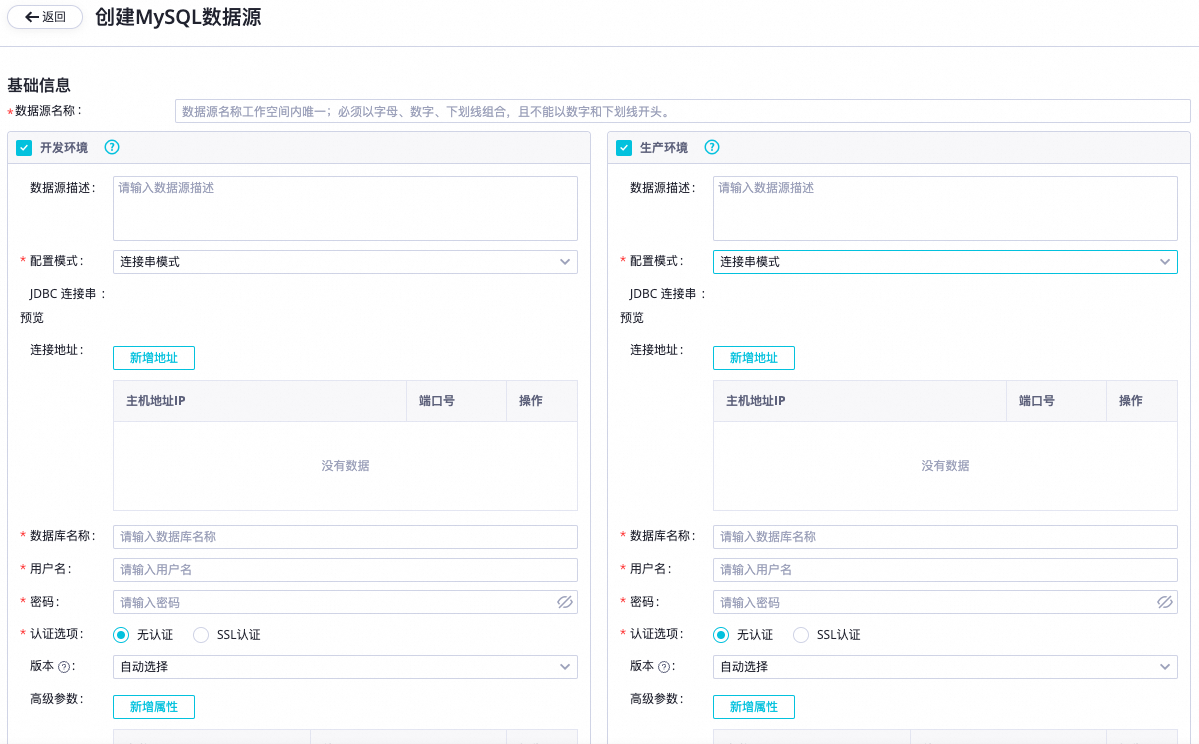Click the 创建MySQL数据源 page title
Image resolution: width=1199 pixels, height=744 pixels.
pyautogui.click(x=178, y=17)
